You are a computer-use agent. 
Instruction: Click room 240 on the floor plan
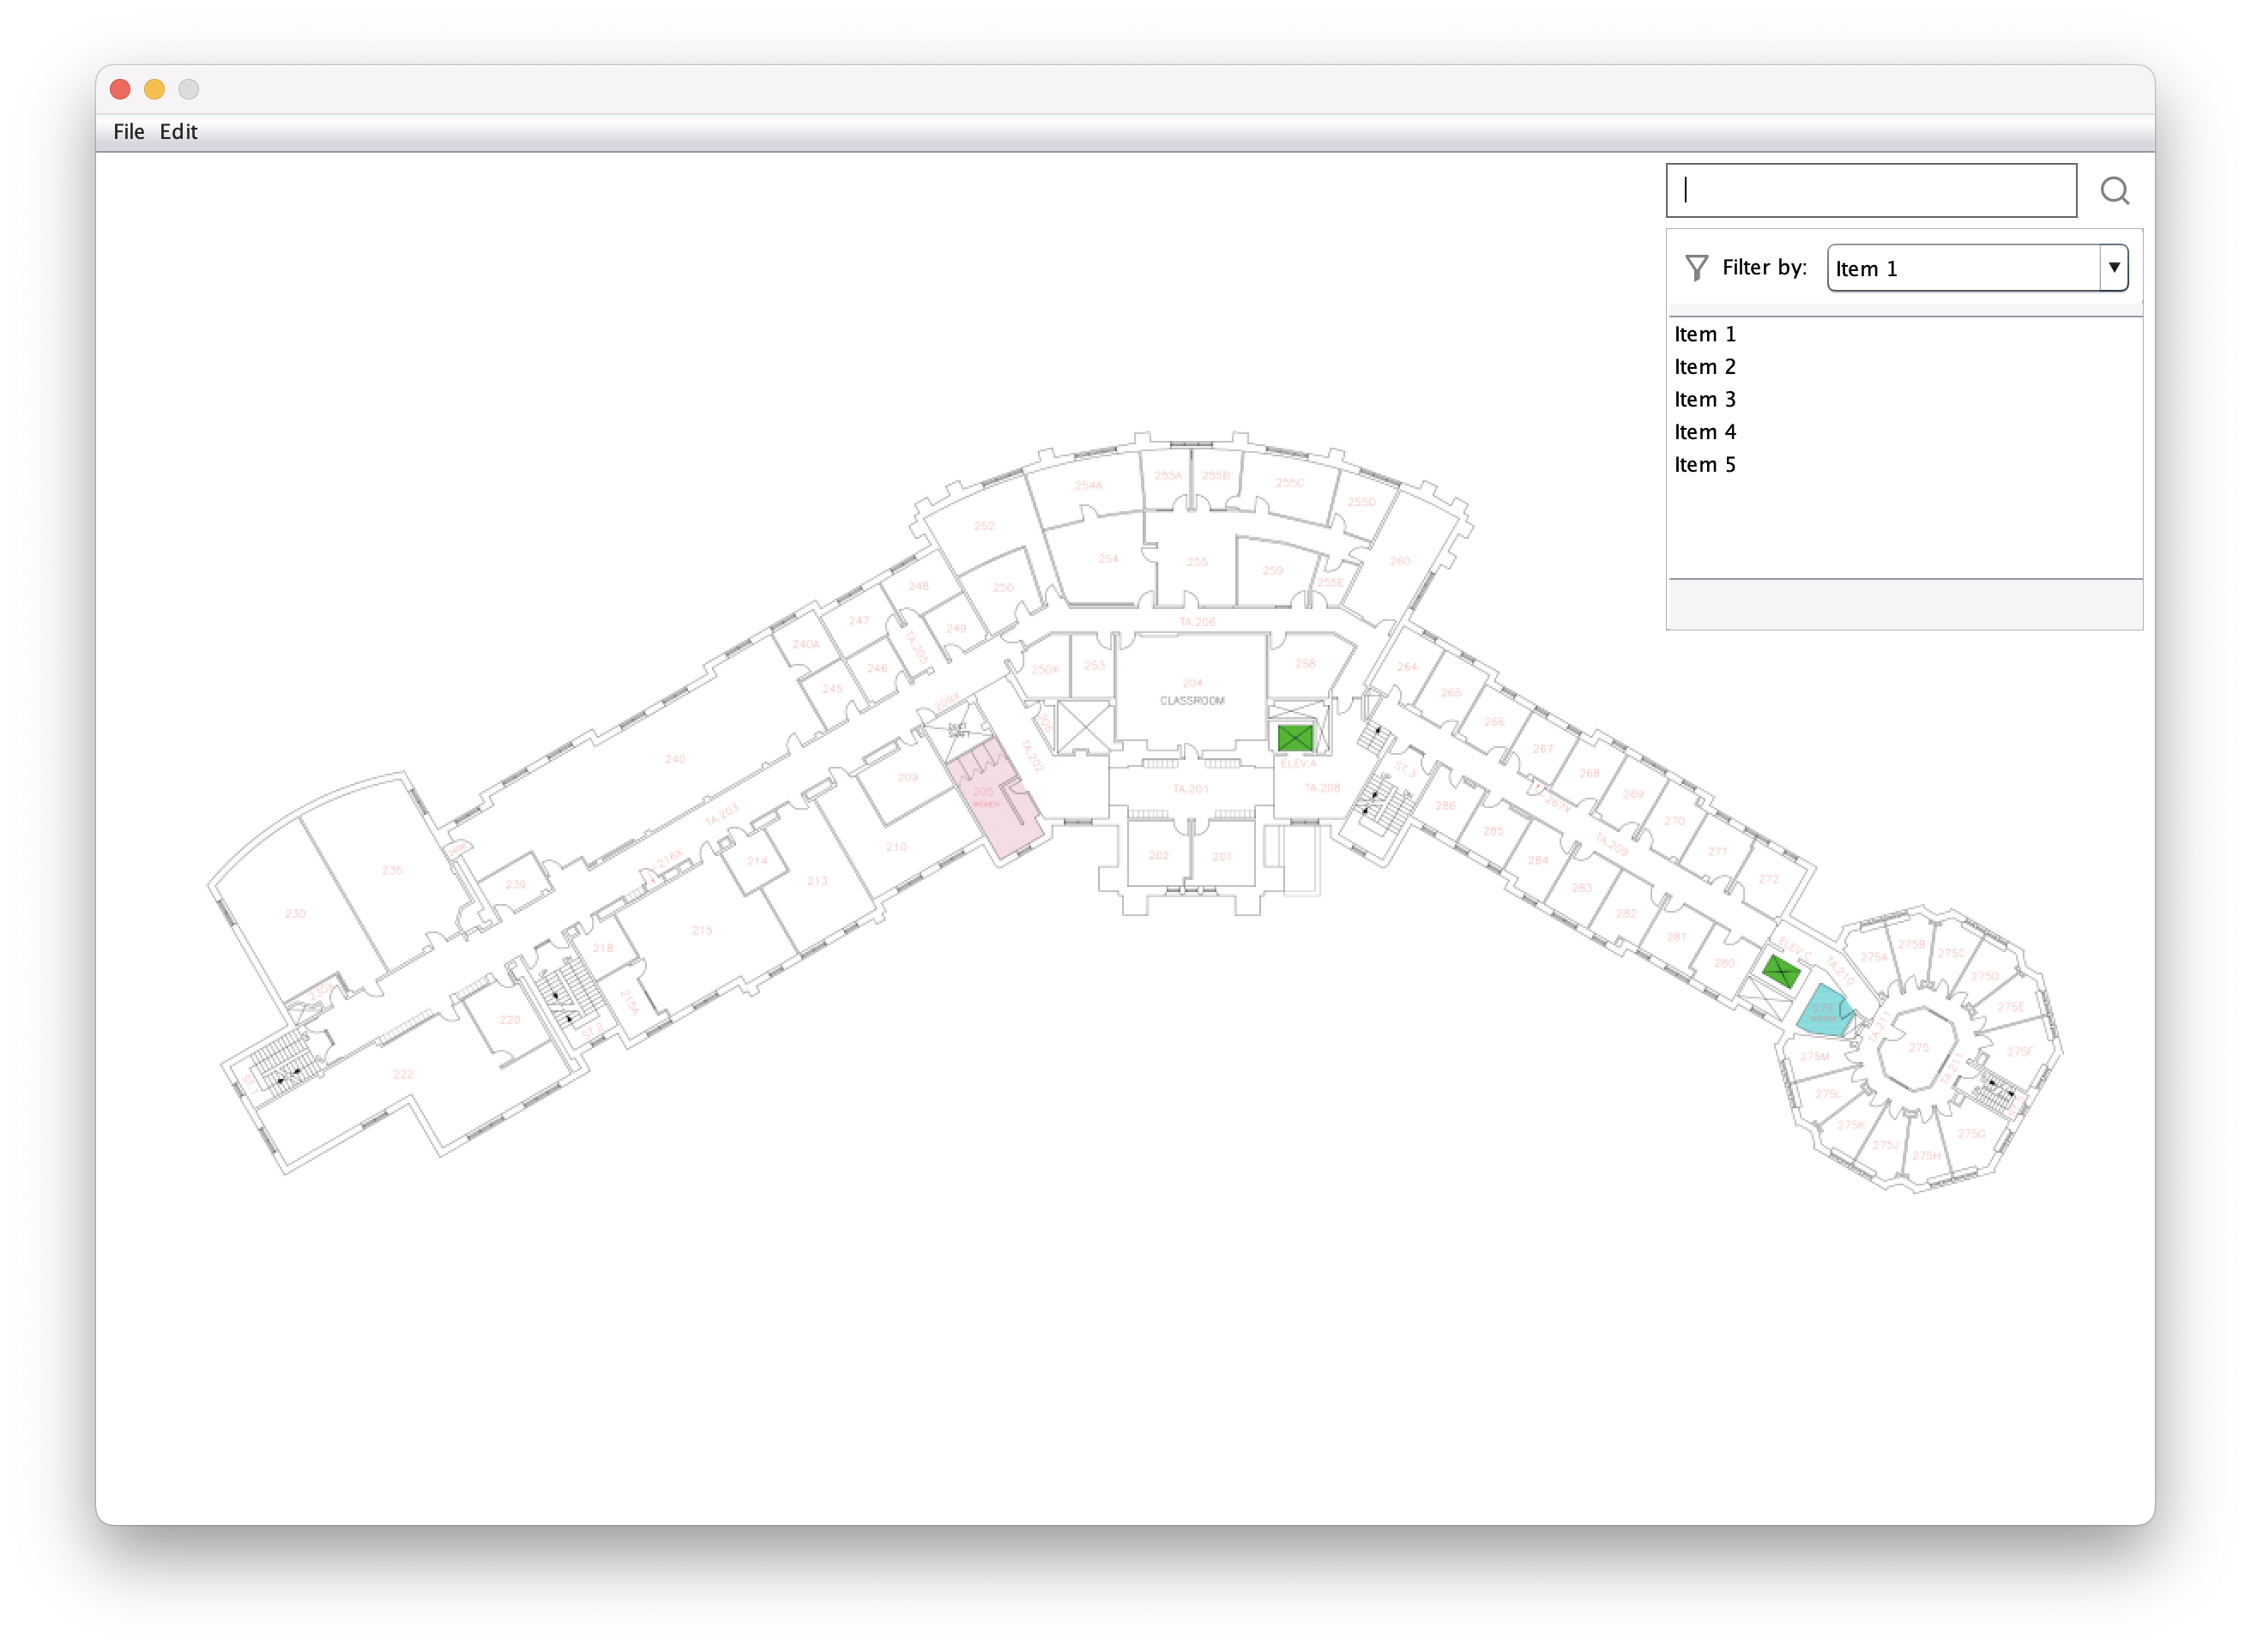(675, 759)
